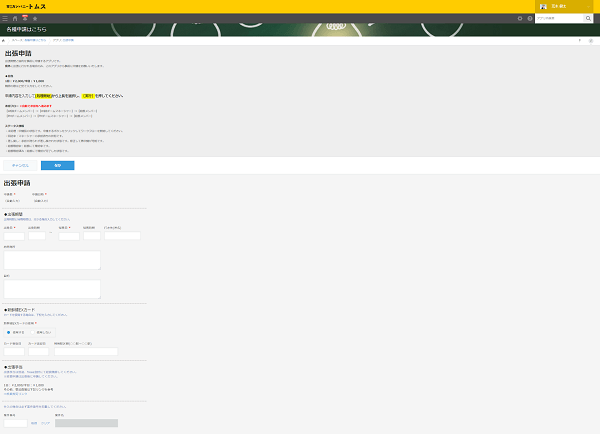The height and width of the screenshot is (434, 600).
Task: Open the blue link under the allowance amounts
Action: tap(15, 394)
